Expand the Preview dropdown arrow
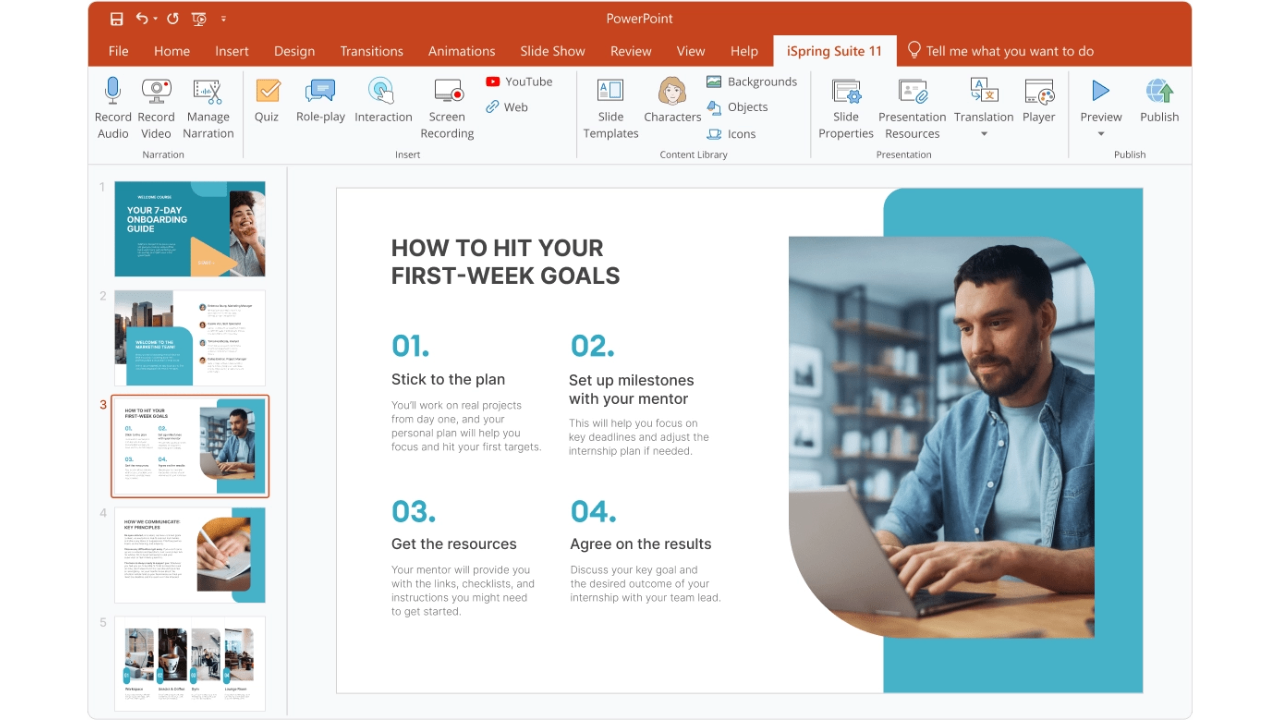The image size is (1280, 720). tap(1100, 131)
